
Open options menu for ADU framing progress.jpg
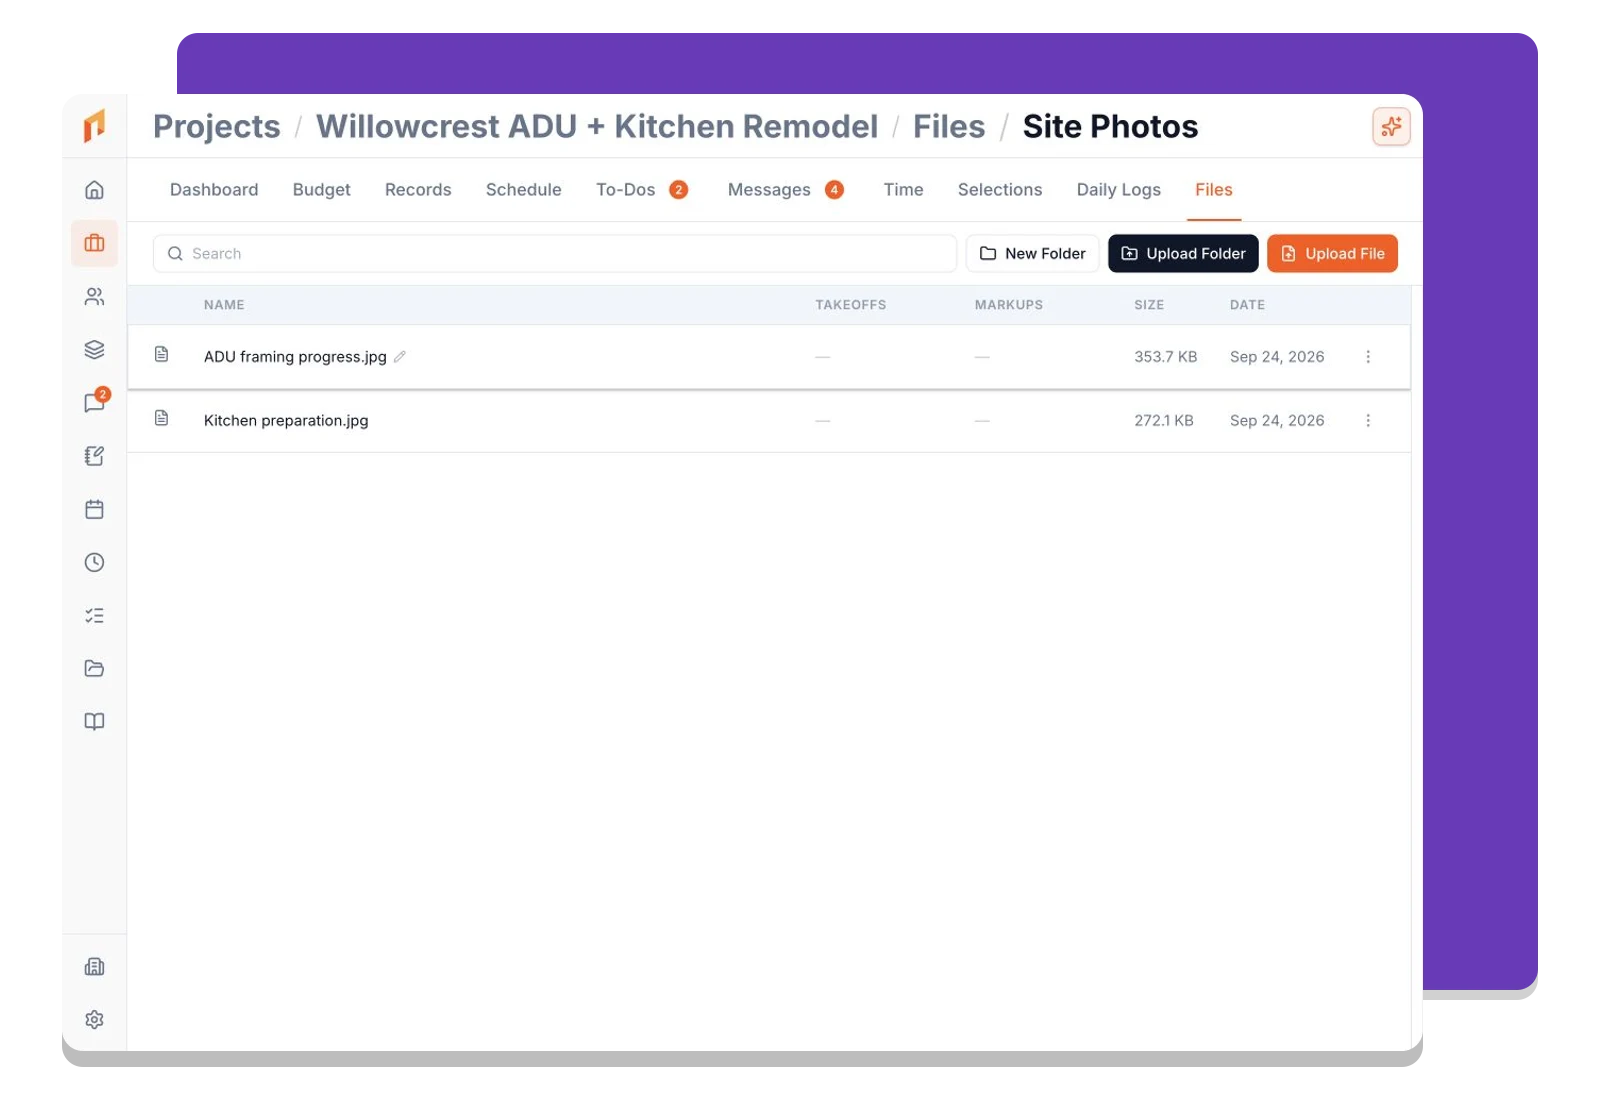pyautogui.click(x=1368, y=356)
